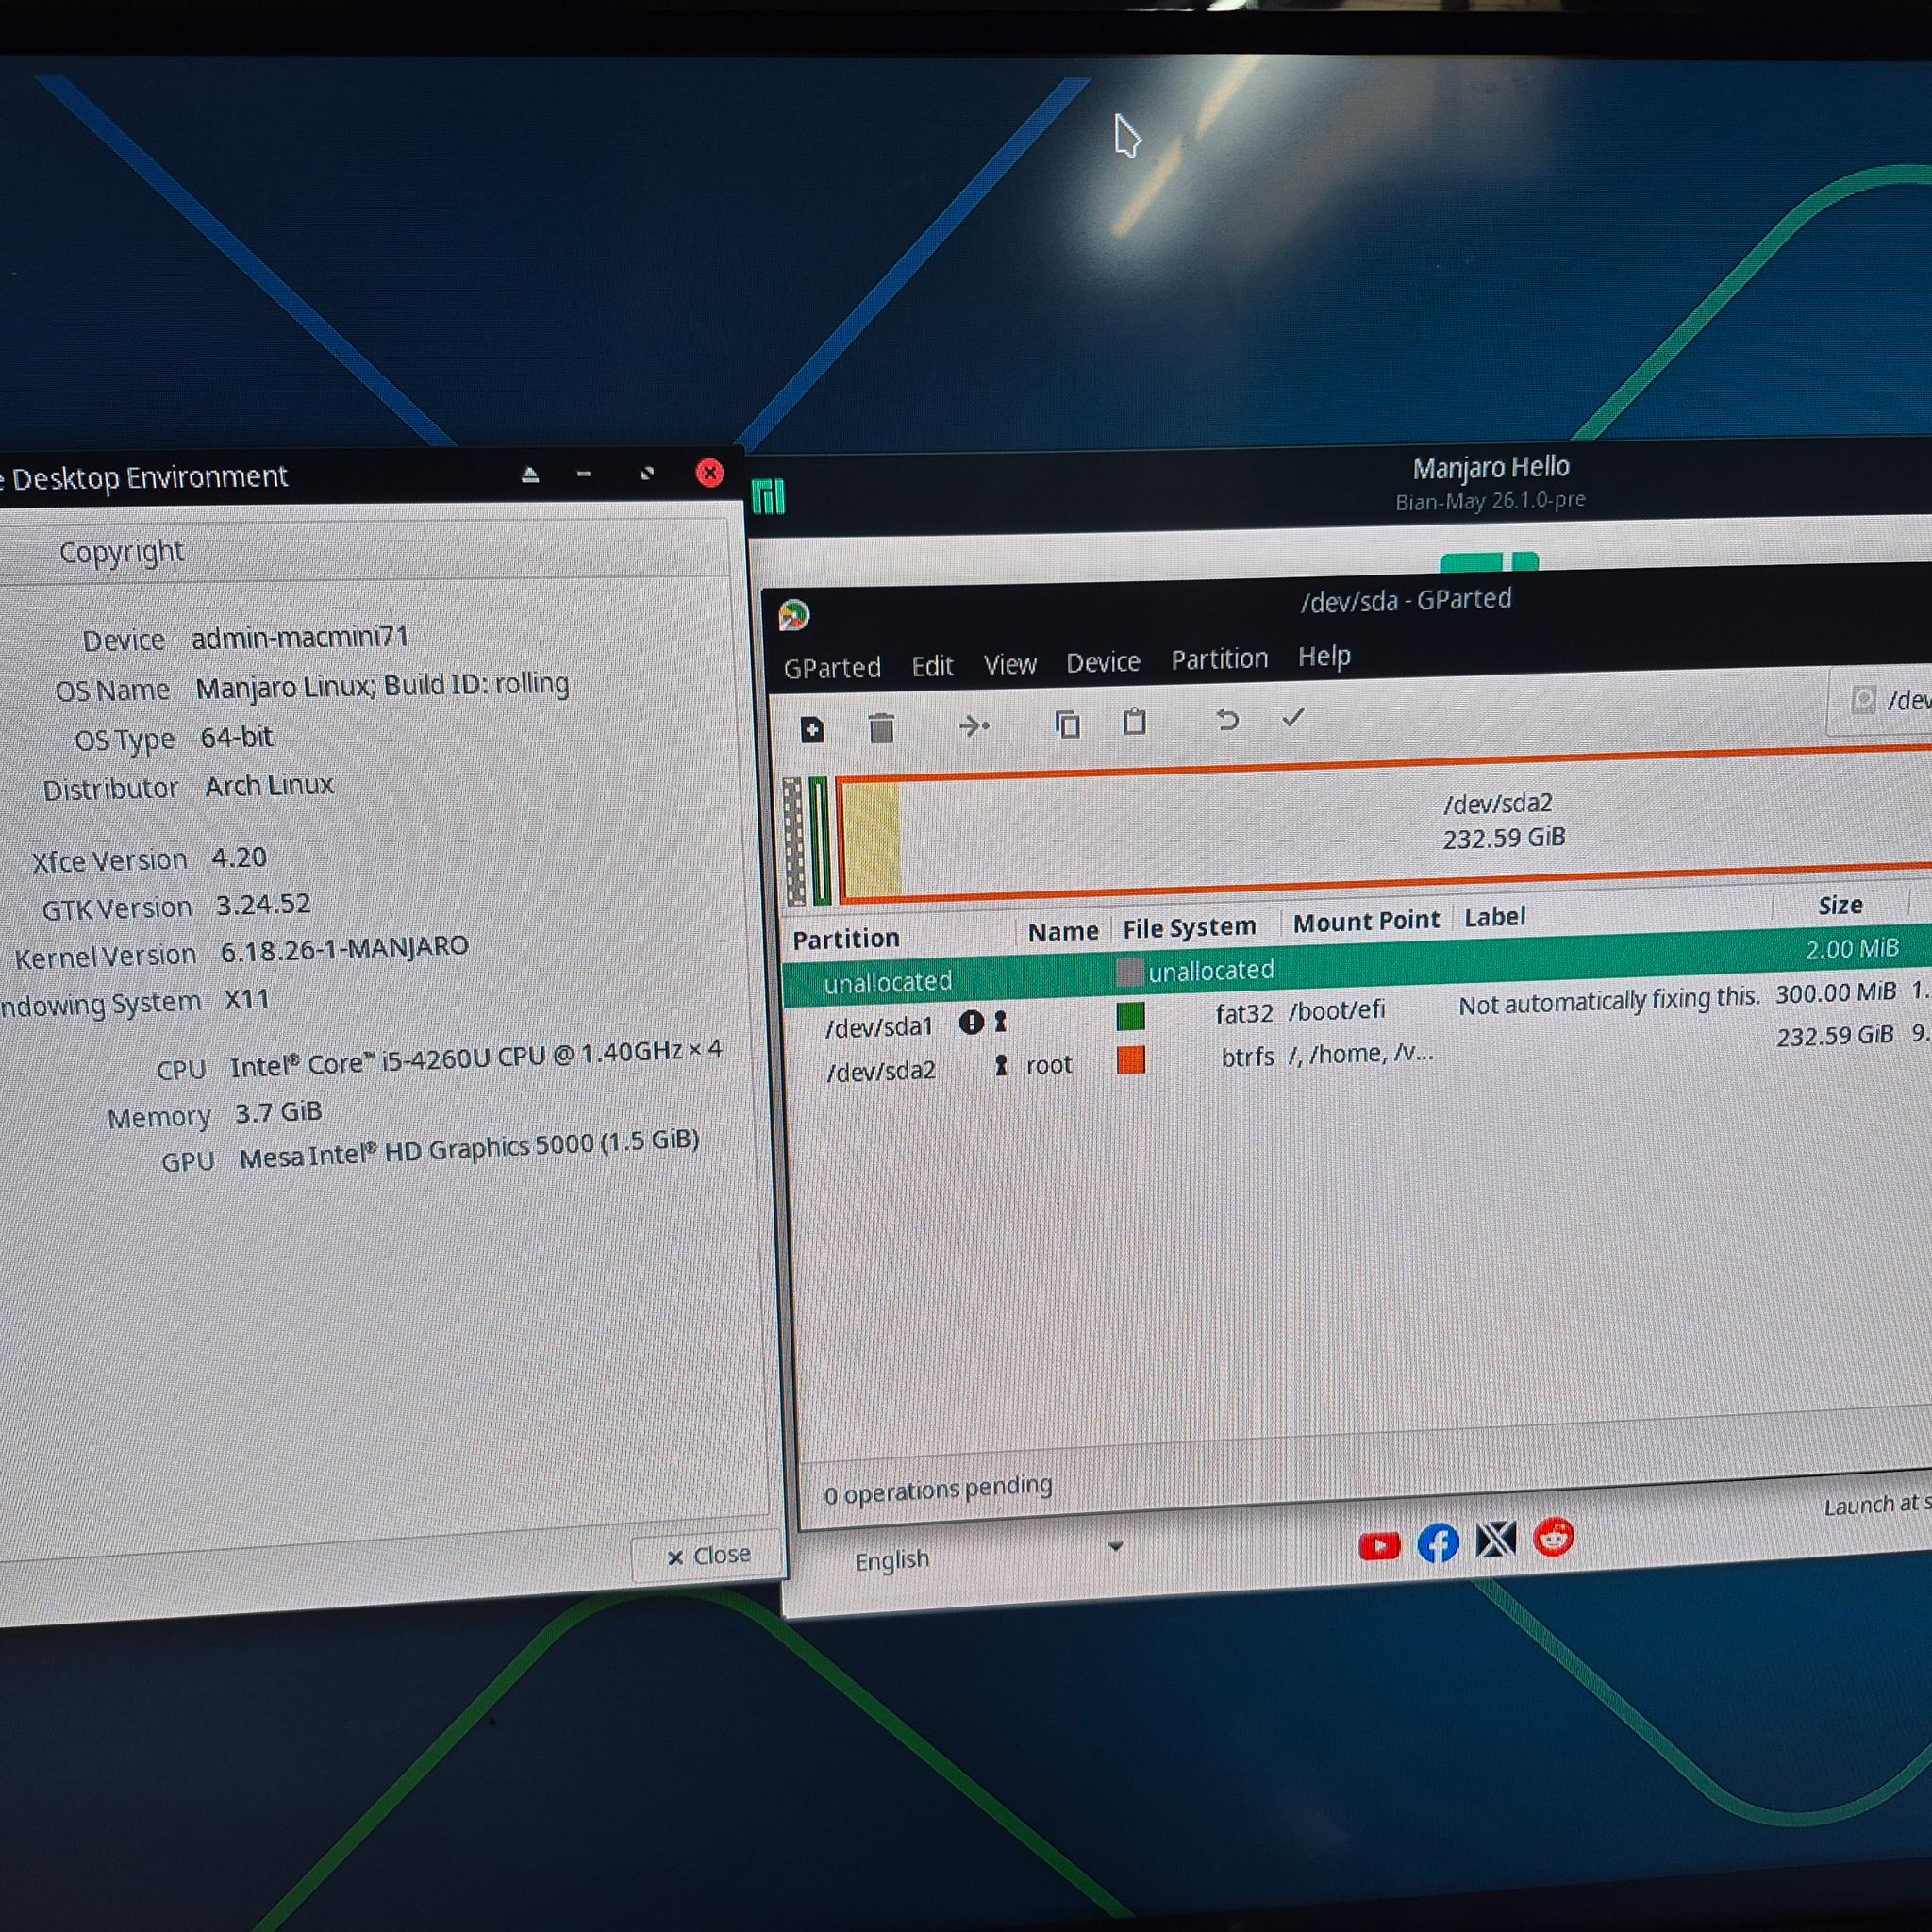Sort by the Name column header
The image size is (1932, 1932).
tap(1063, 932)
